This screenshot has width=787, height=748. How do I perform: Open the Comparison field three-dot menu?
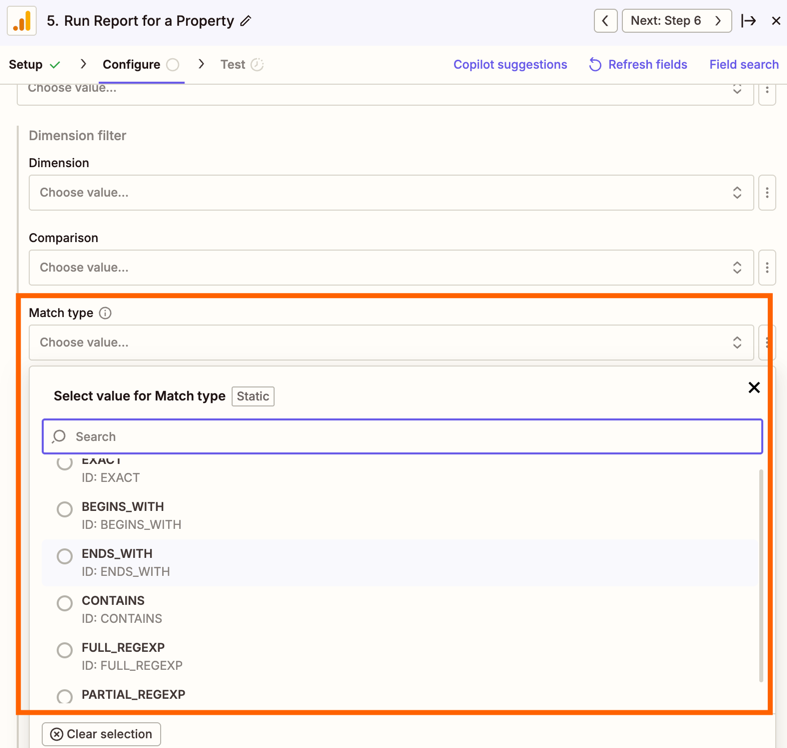tap(767, 268)
